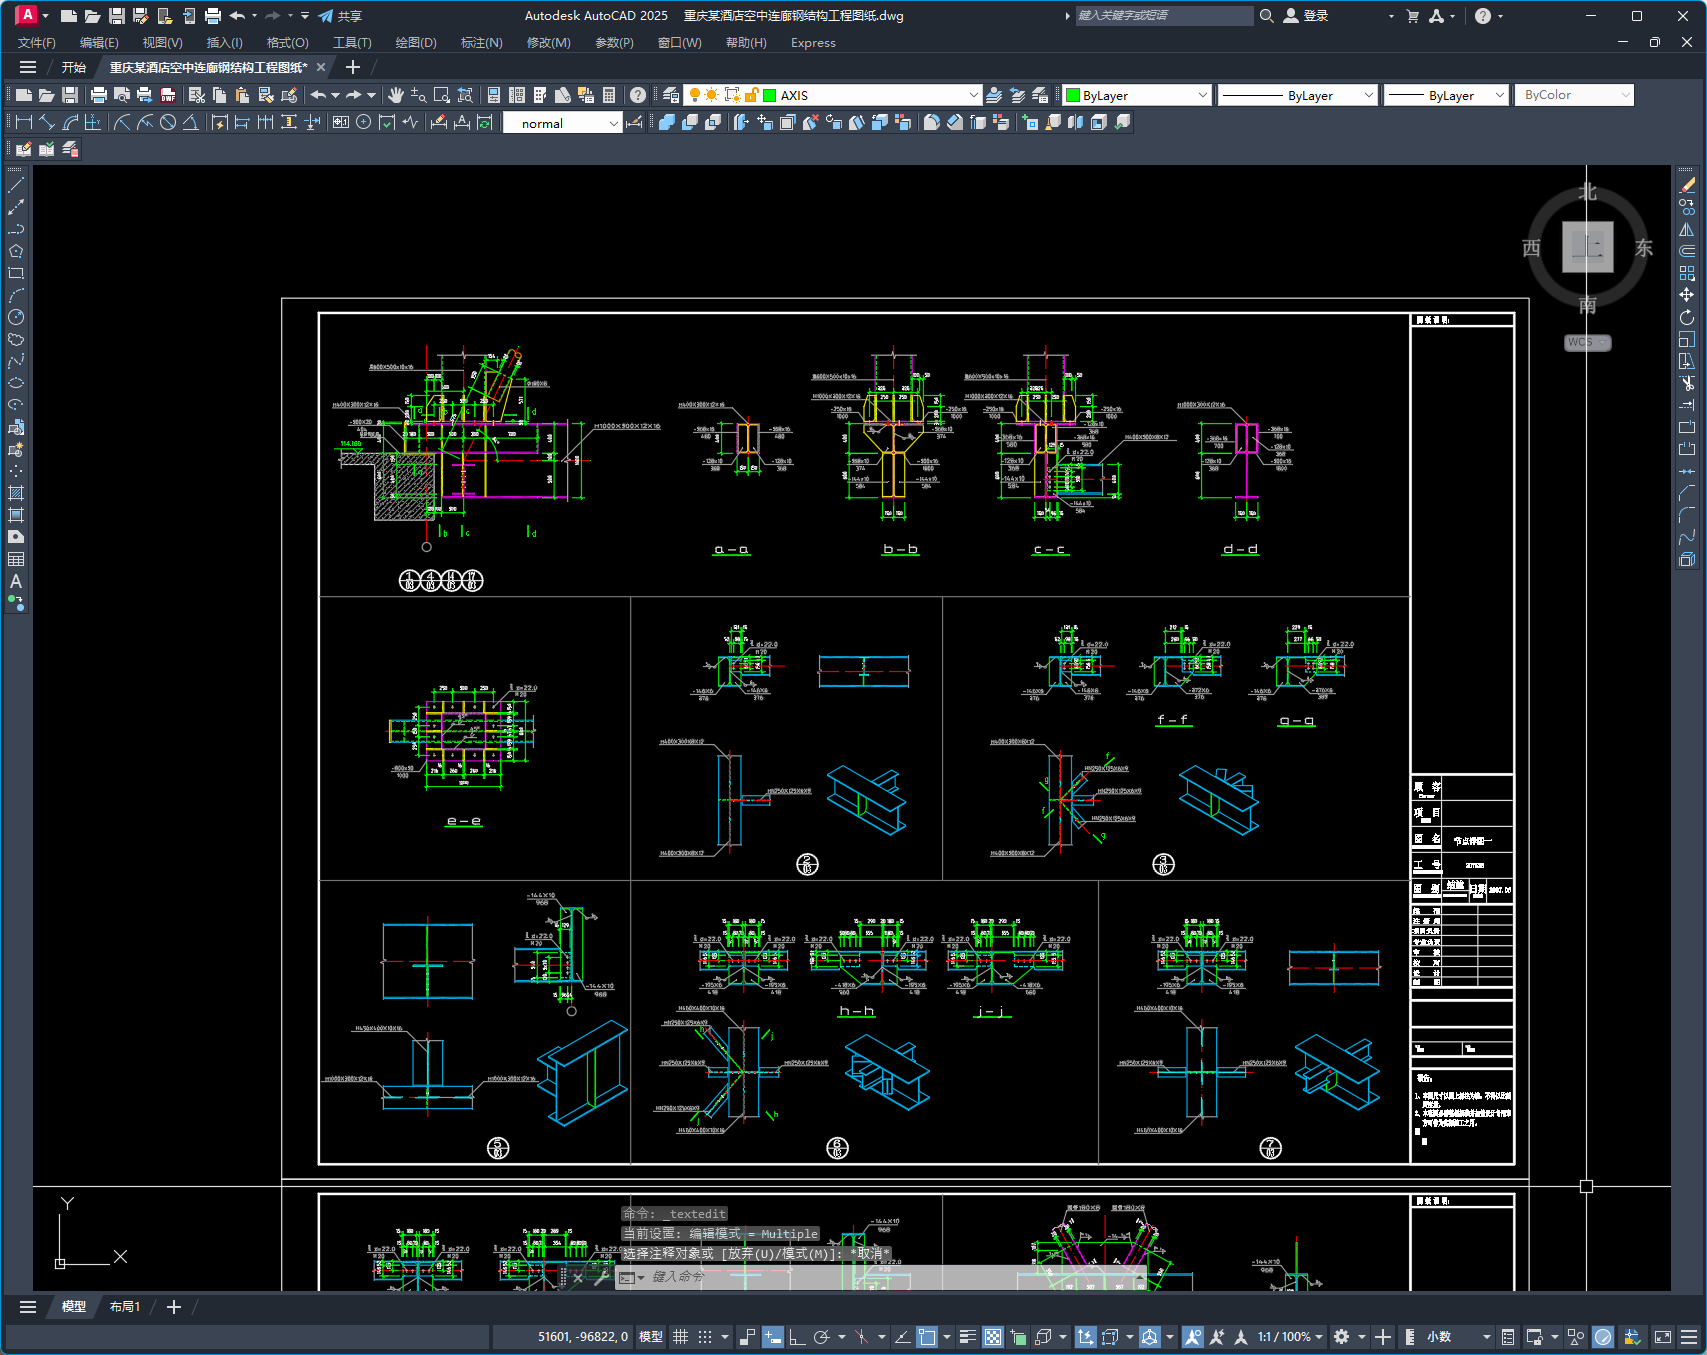Screen dimensions: 1707x1355
Task: Click the Zoom Window toolbar icon
Action: tap(442, 95)
